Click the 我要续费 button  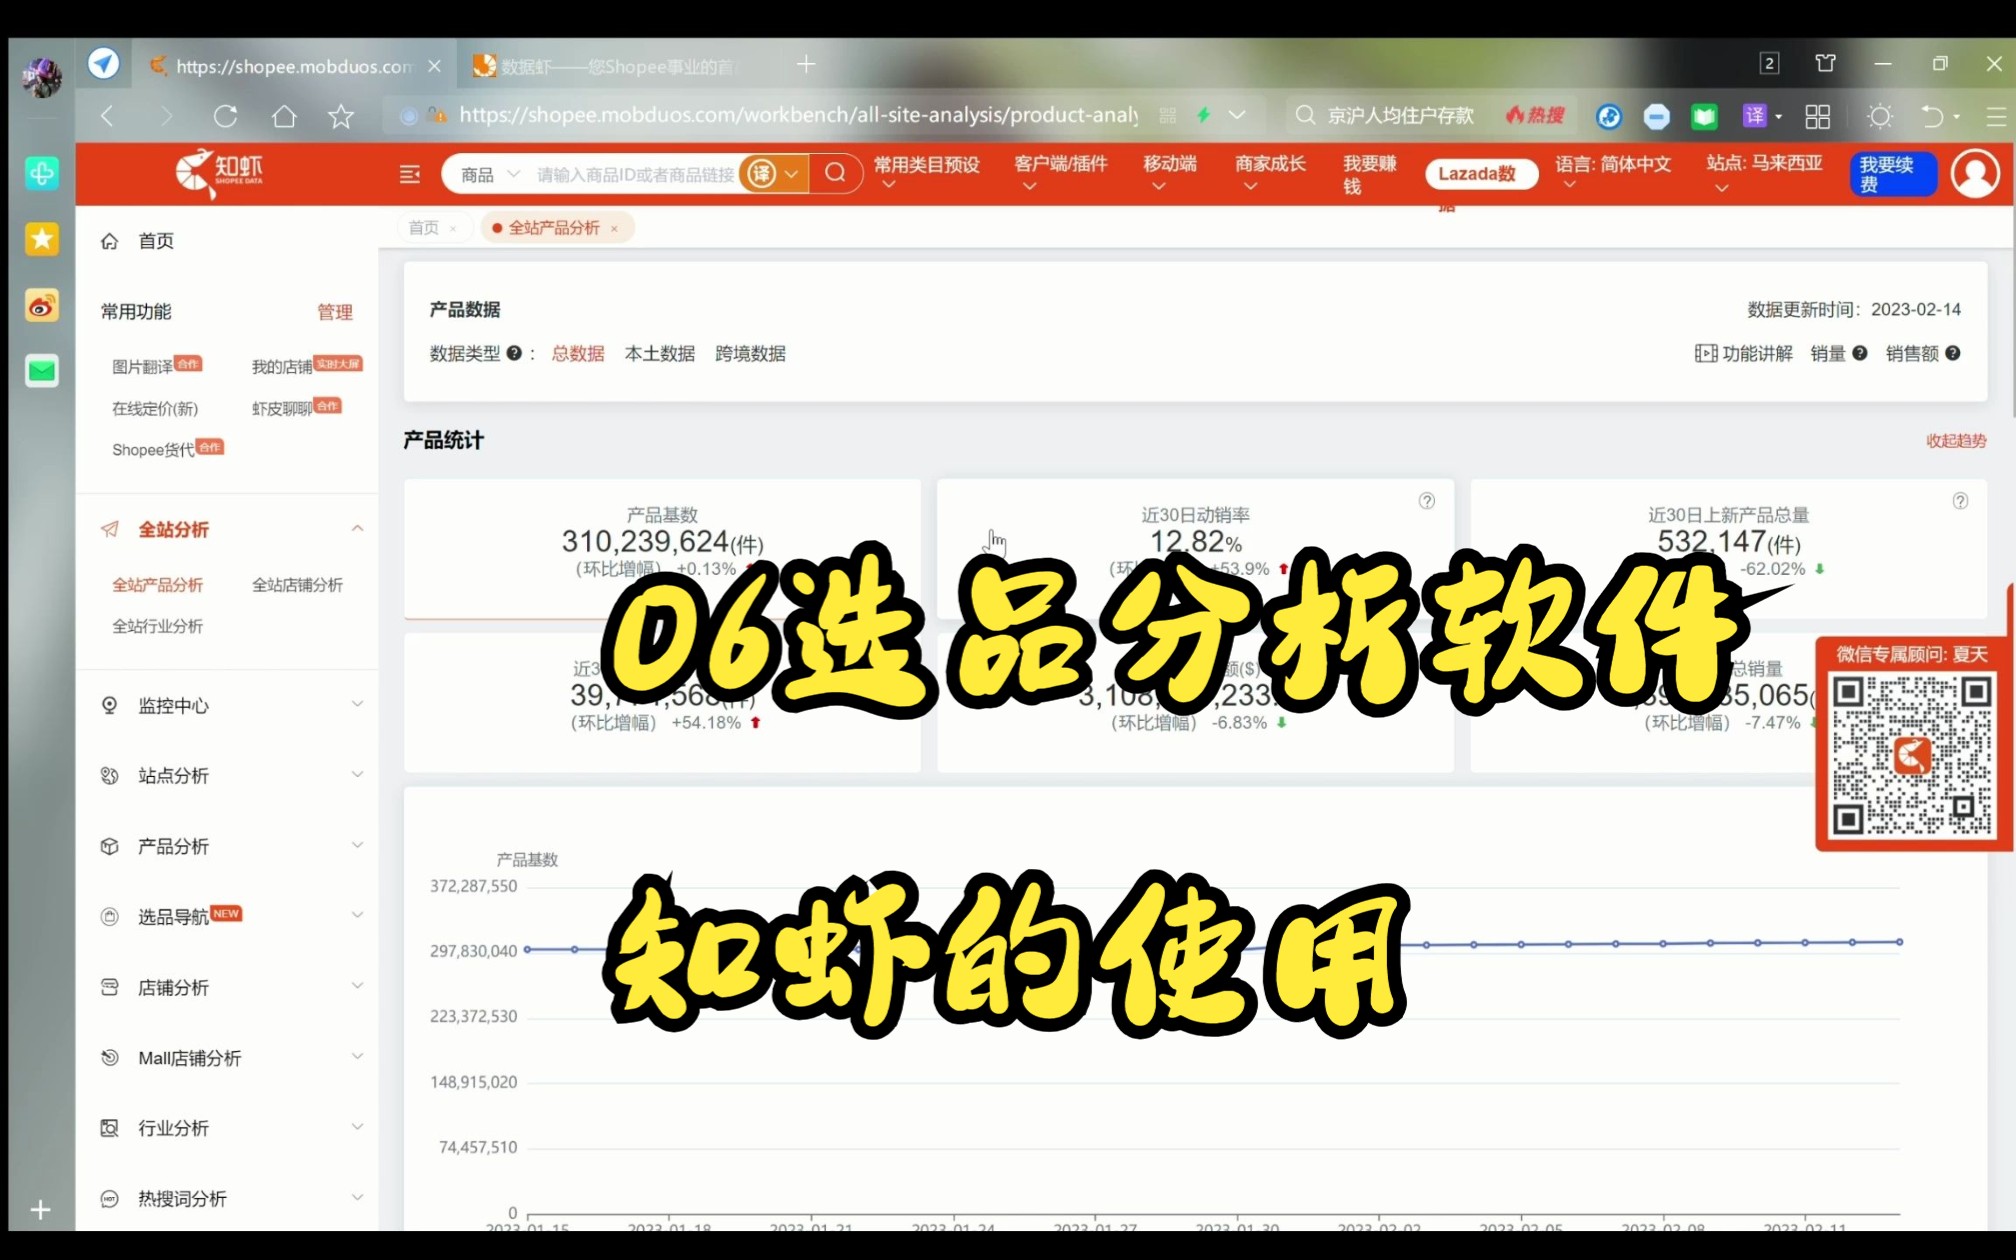coord(1892,174)
